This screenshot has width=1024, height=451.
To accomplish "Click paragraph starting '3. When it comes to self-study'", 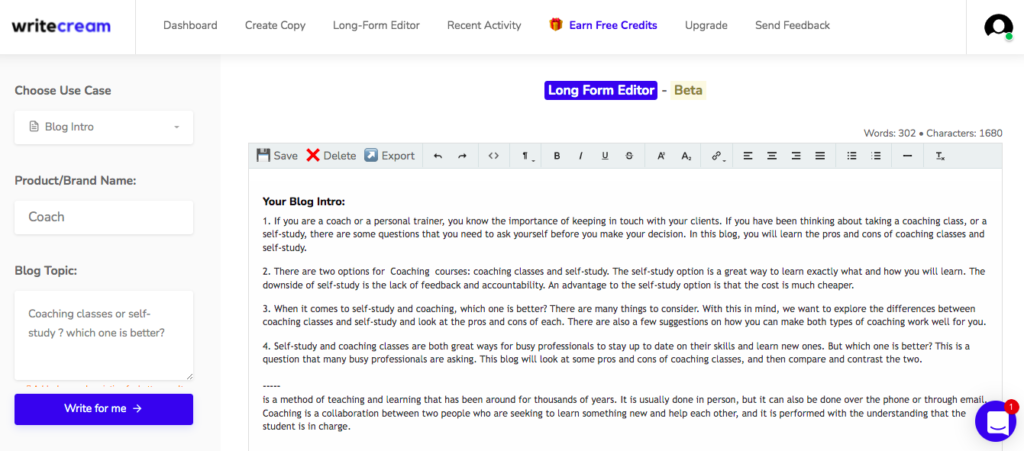I will pos(624,315).
